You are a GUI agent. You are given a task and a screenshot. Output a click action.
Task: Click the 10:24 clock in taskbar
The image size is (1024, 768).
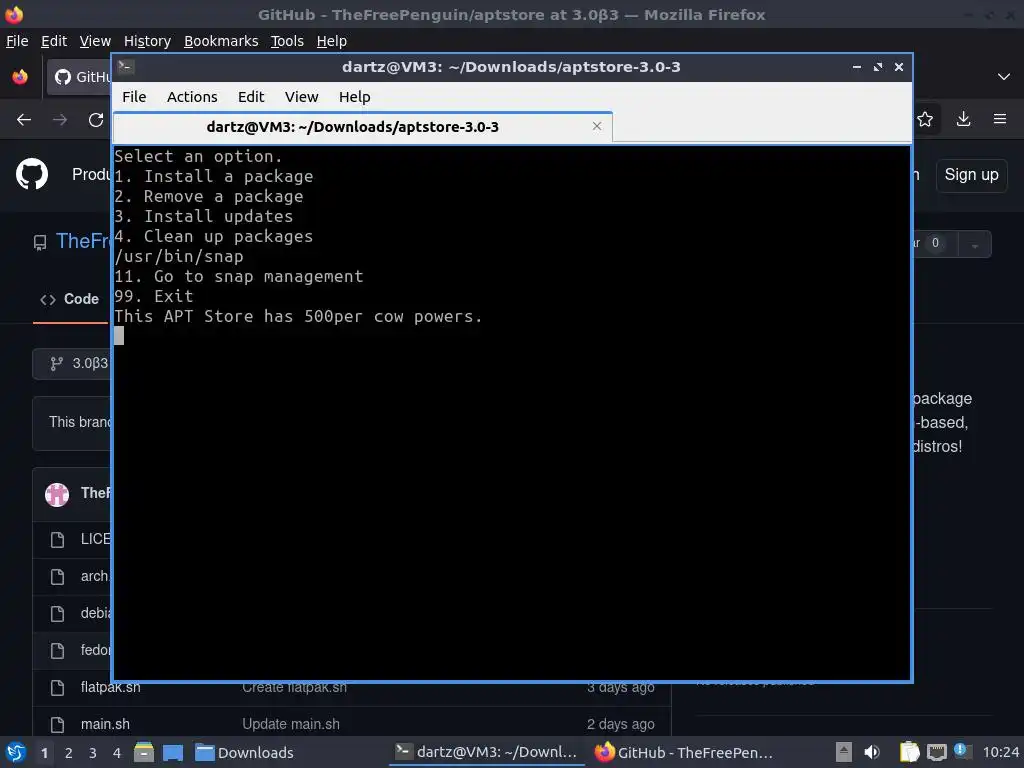click(1000, 752)
